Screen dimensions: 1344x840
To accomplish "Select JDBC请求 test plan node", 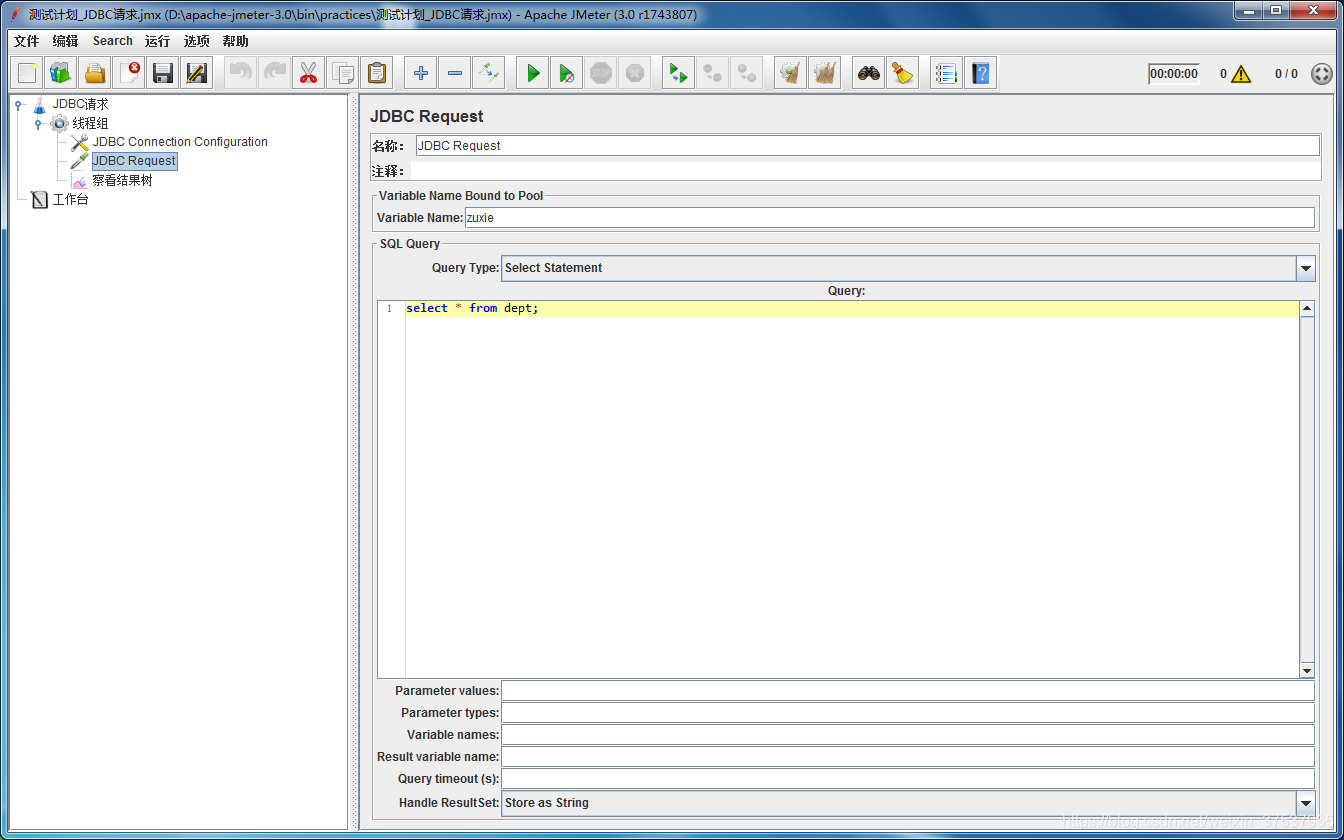I will [x=80, y=104].
